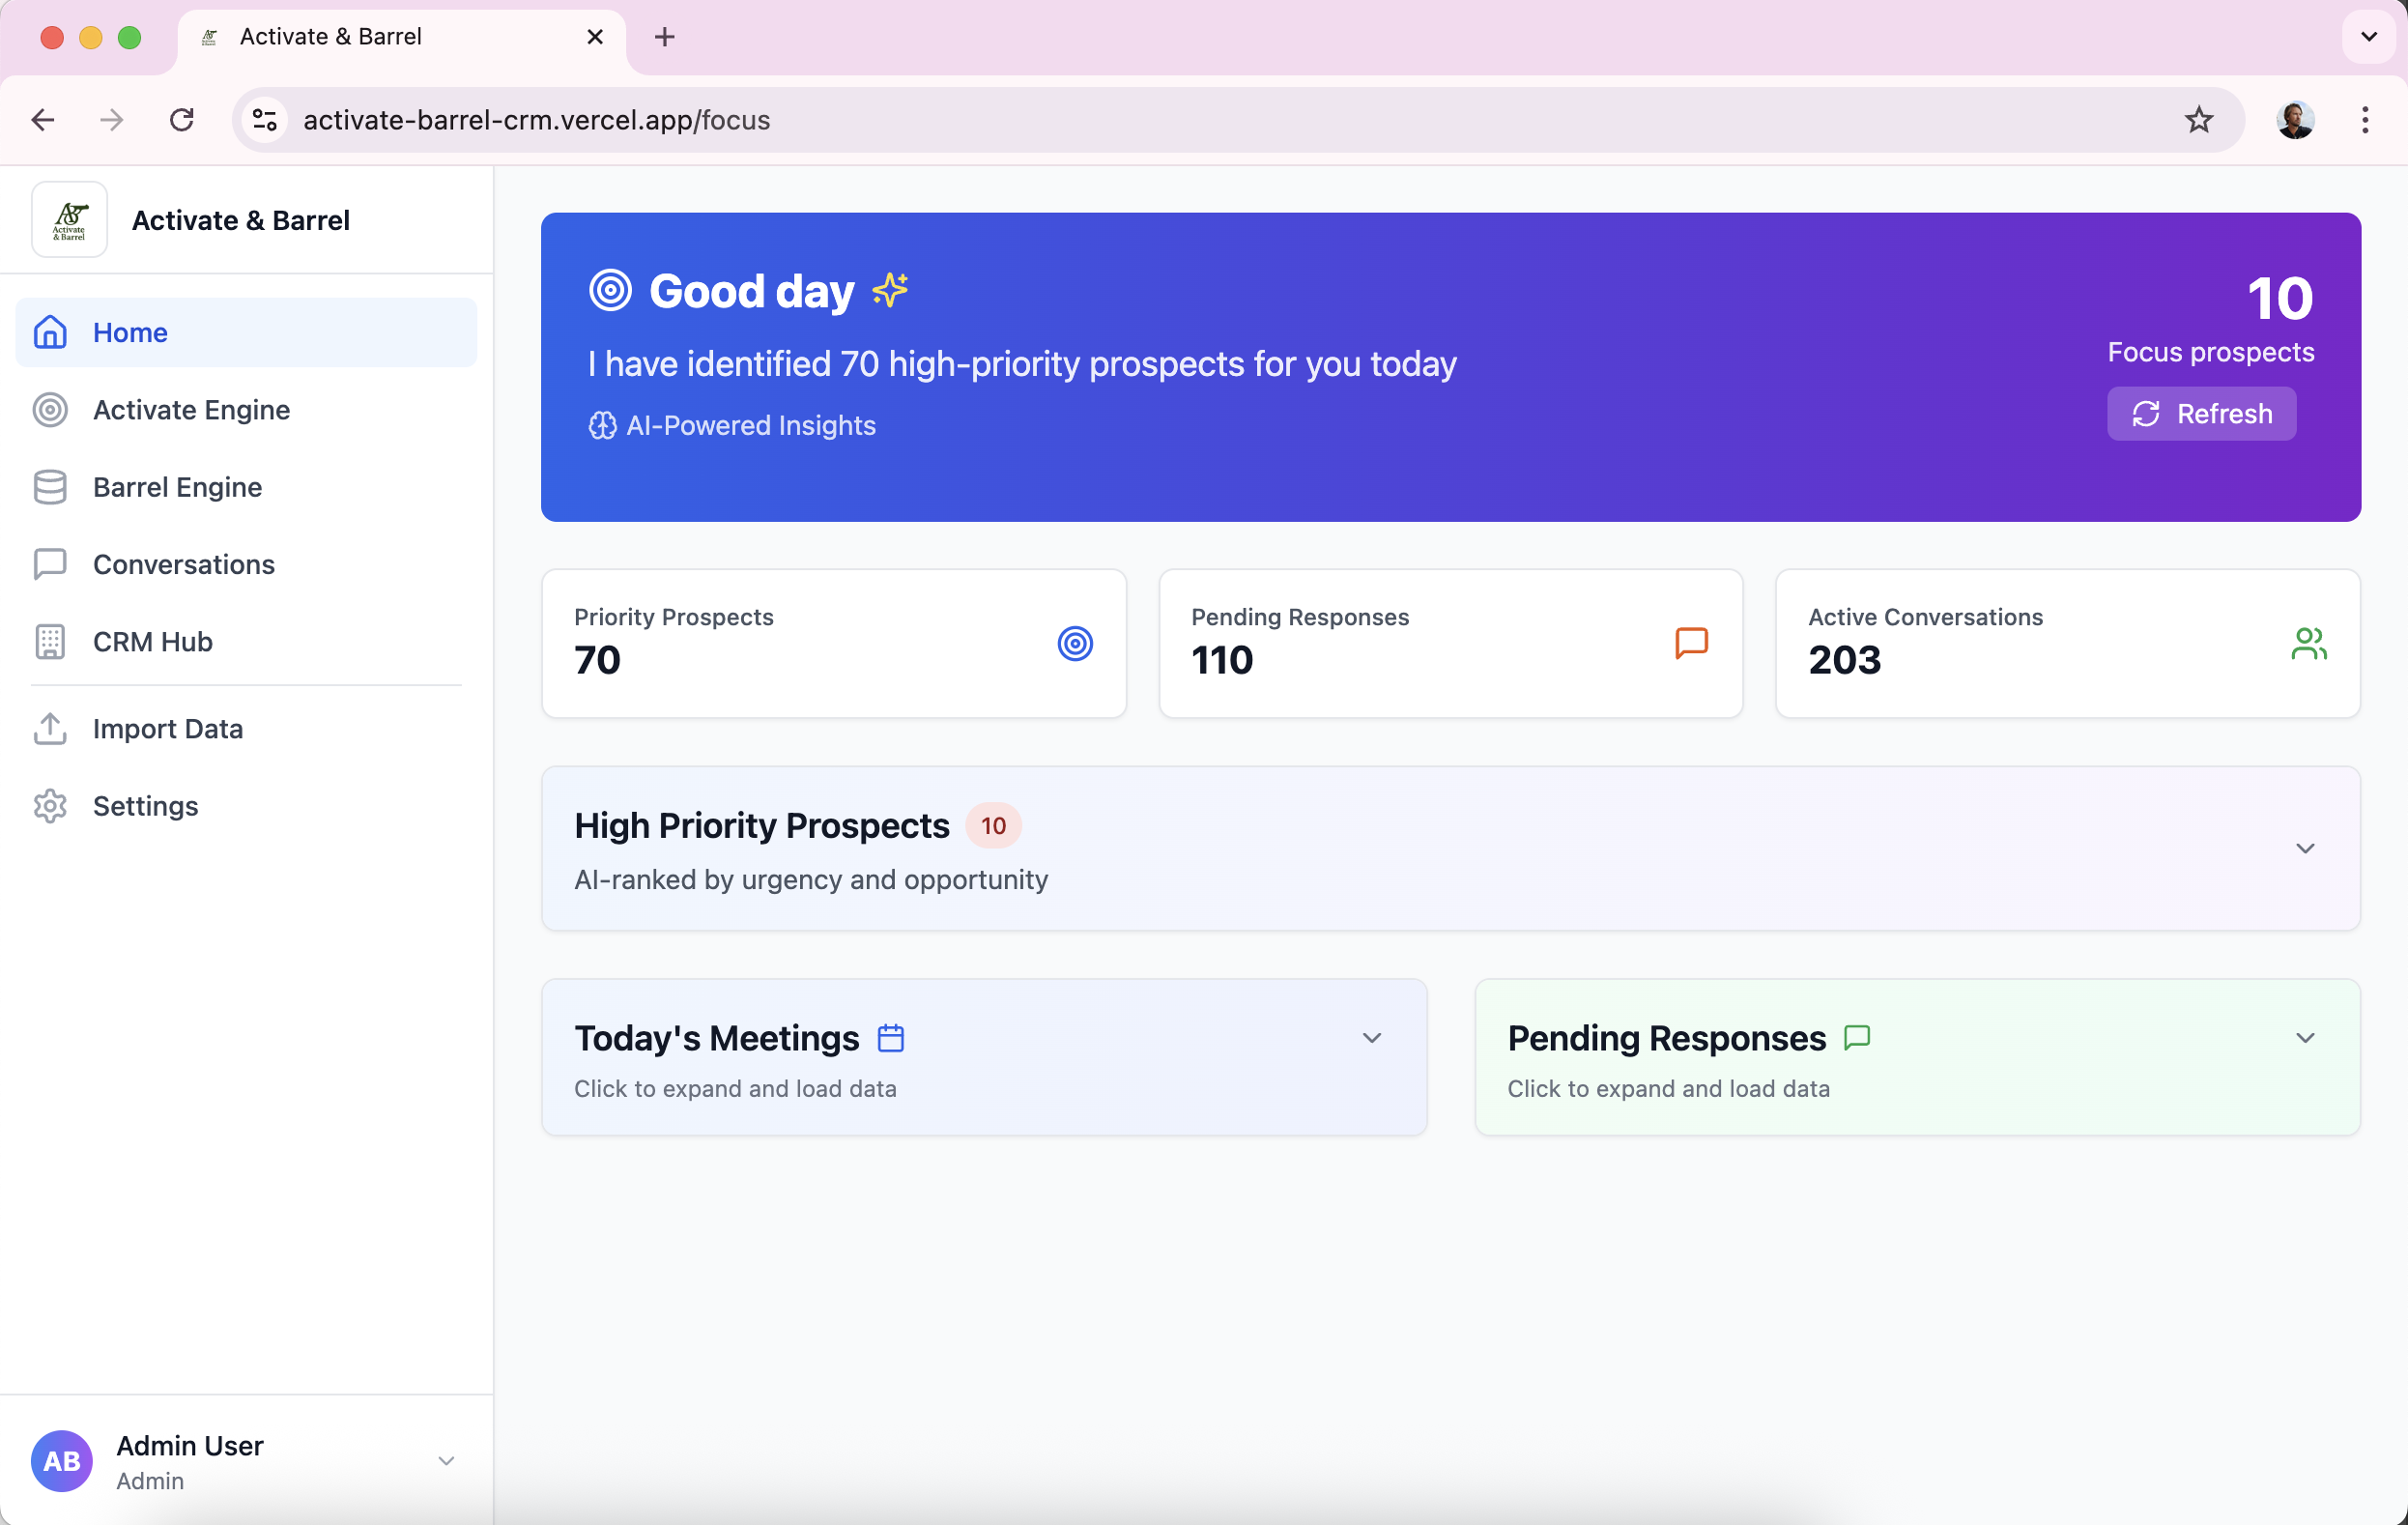Click the Priority Prospects stat card
Image resolution: width=2408 pixels, height=1525 pixels.
(x=833, y=643)
